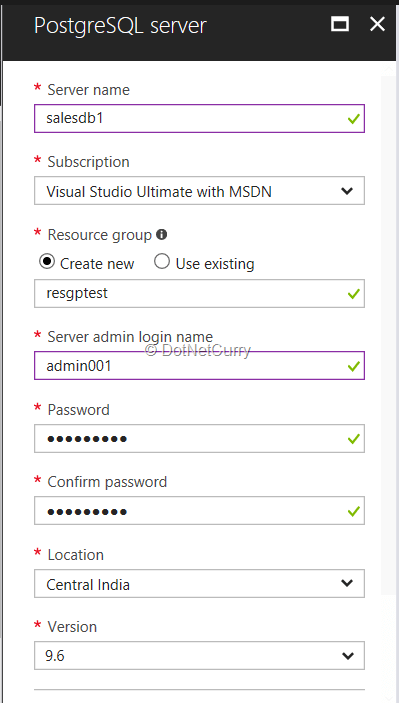The height and width of the screenshot is (703, 399).
Task: Click the Server name validation checkmark
Action: (x=354, y=119)
